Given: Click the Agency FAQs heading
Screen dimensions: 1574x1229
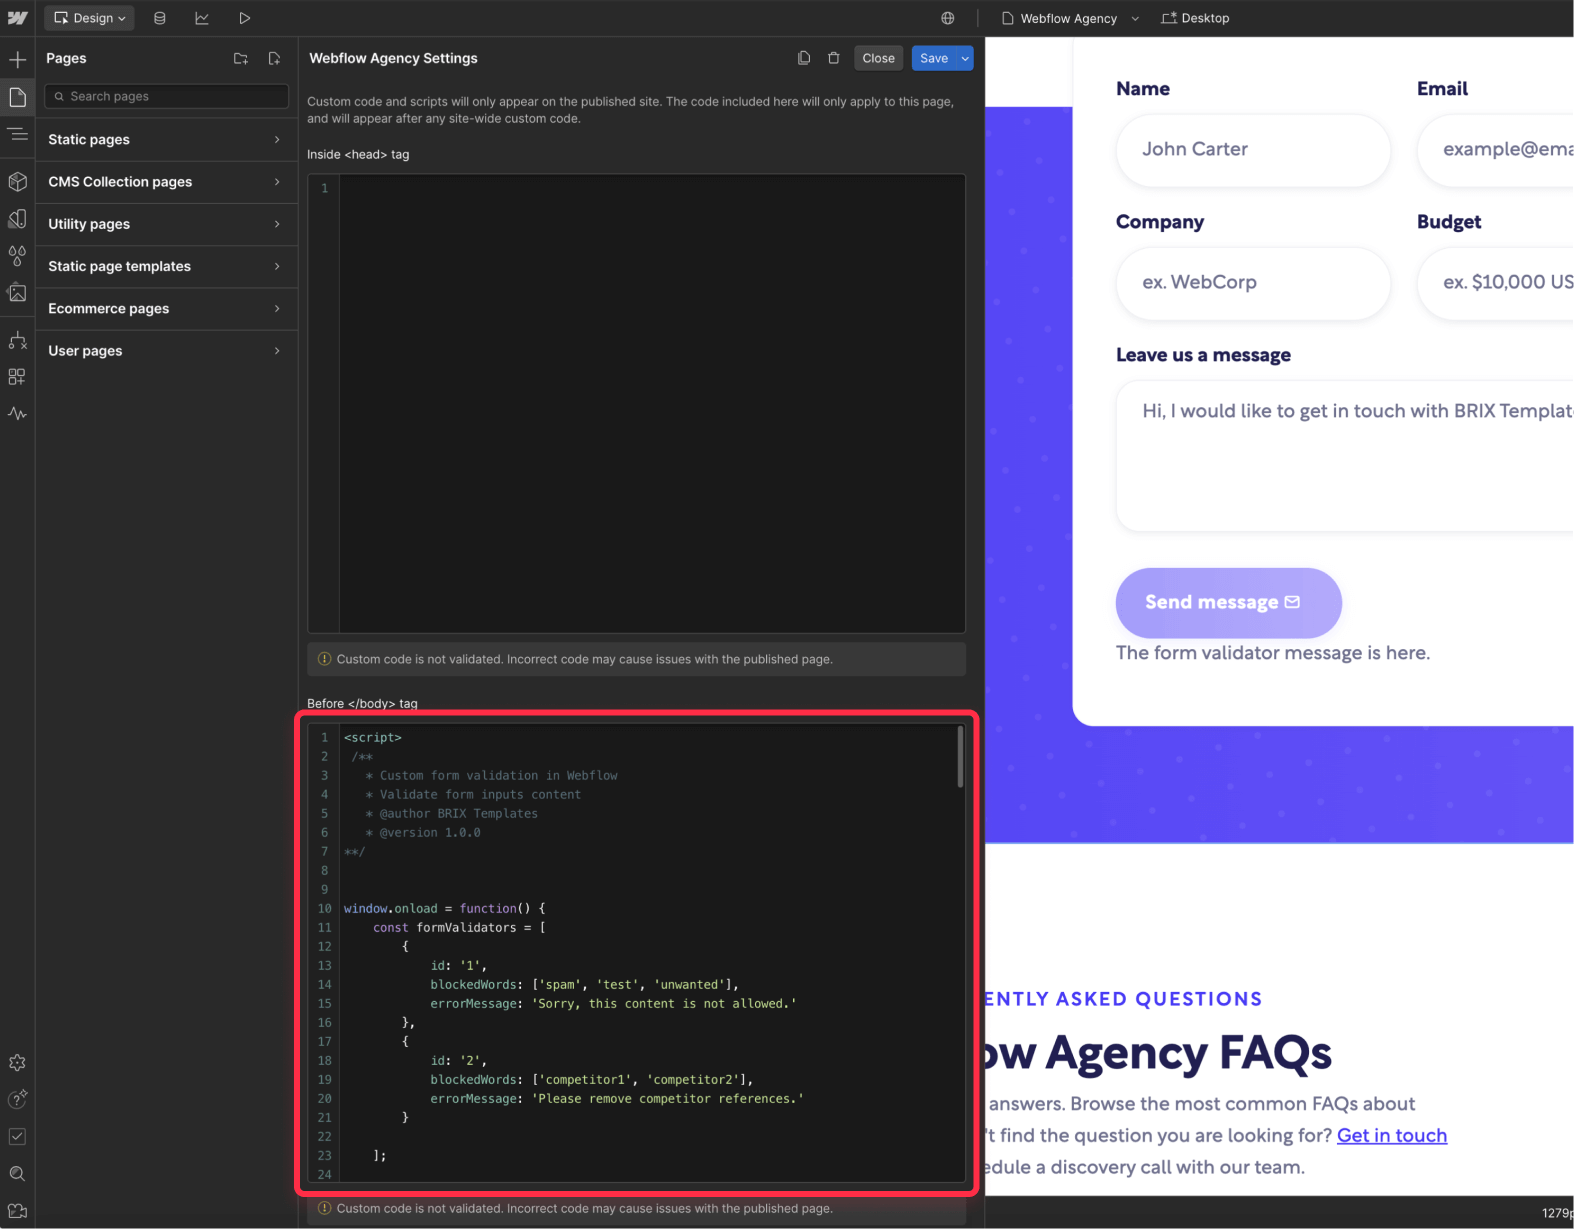Looking at the screenshot, I should pos(1160,1052).
